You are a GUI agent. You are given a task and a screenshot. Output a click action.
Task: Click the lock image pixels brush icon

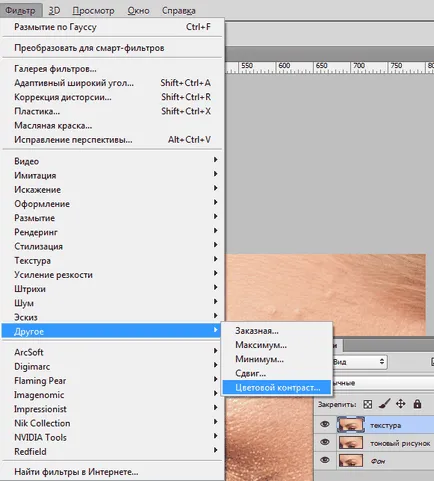tap(384, 404)
